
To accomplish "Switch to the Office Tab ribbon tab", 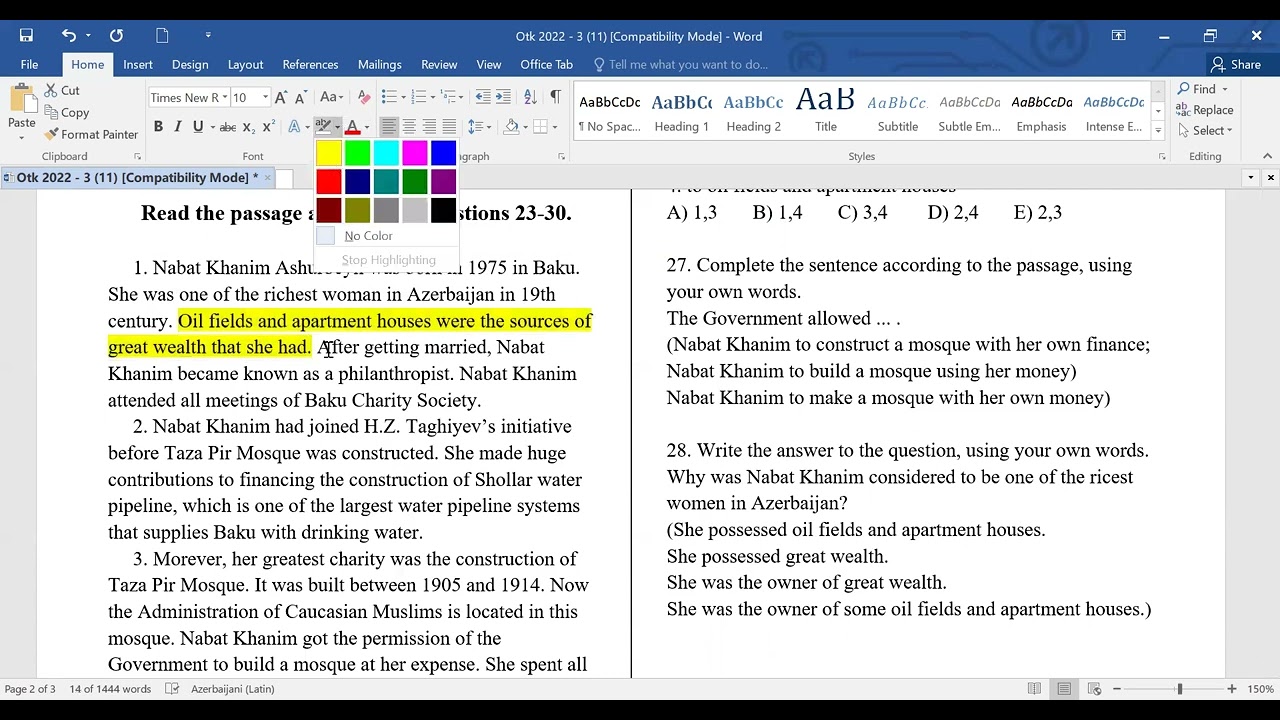I will pos(546,64).
